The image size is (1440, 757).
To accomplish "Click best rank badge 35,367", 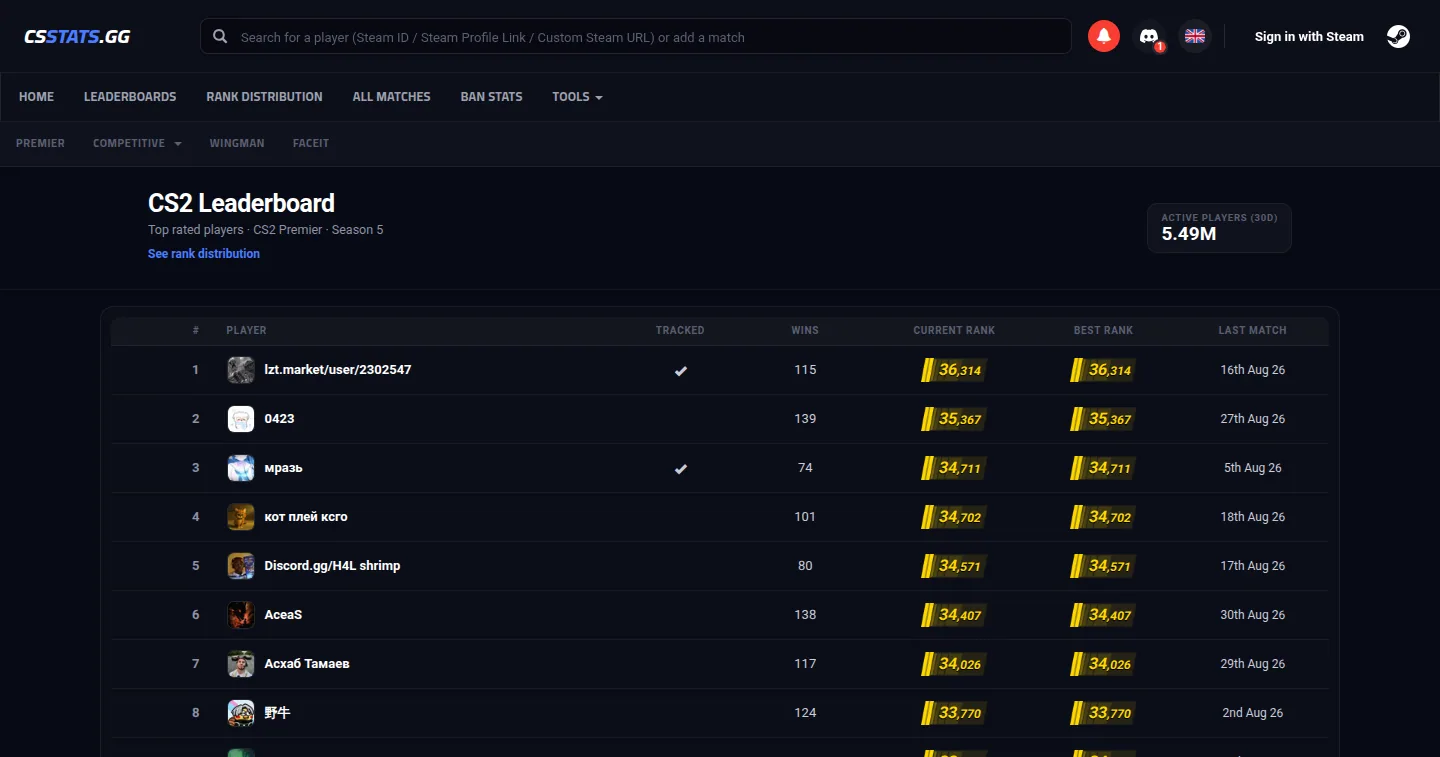I will tap(1103, 419).
